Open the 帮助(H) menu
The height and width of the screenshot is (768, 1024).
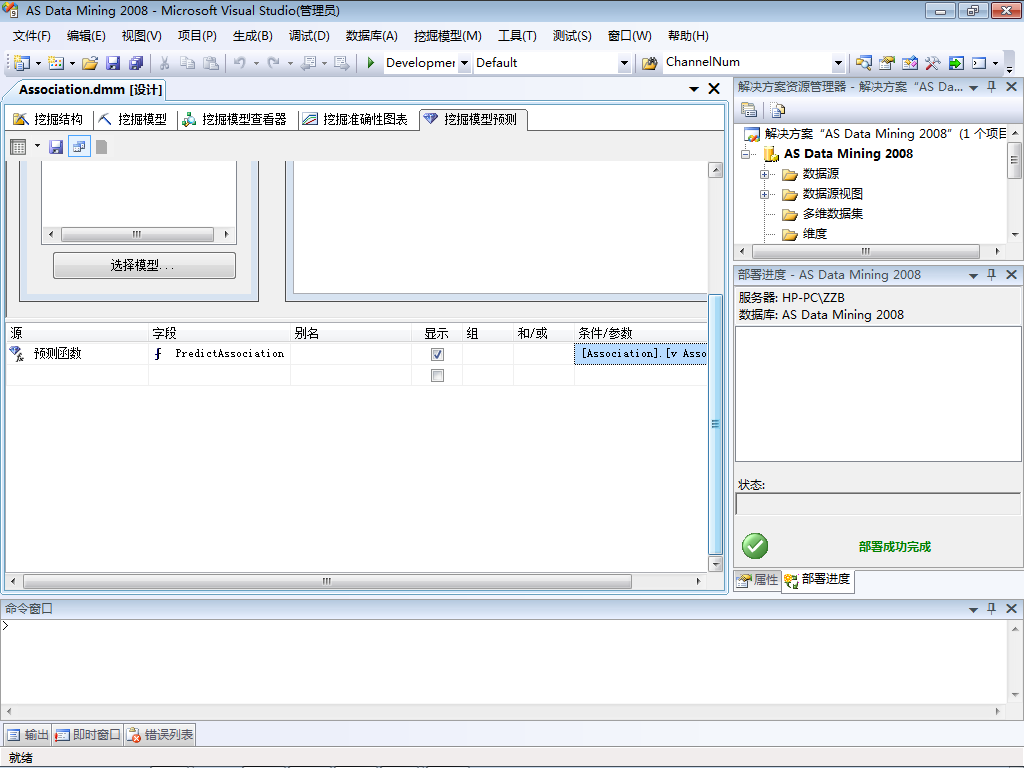[x=688, y=36]
